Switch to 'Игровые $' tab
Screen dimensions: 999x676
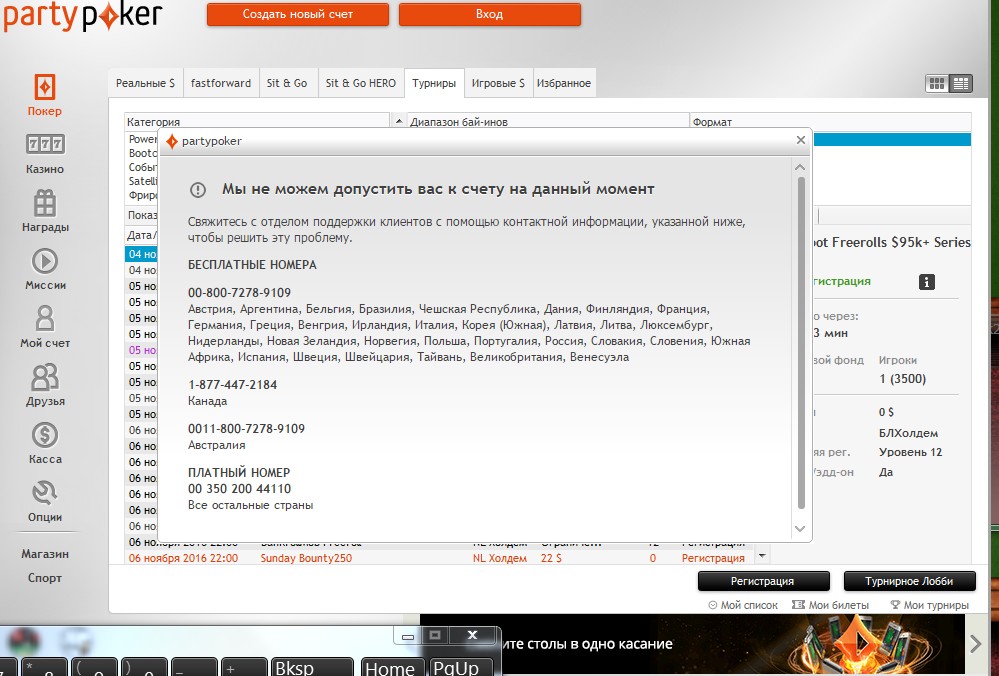click(498, 83)
